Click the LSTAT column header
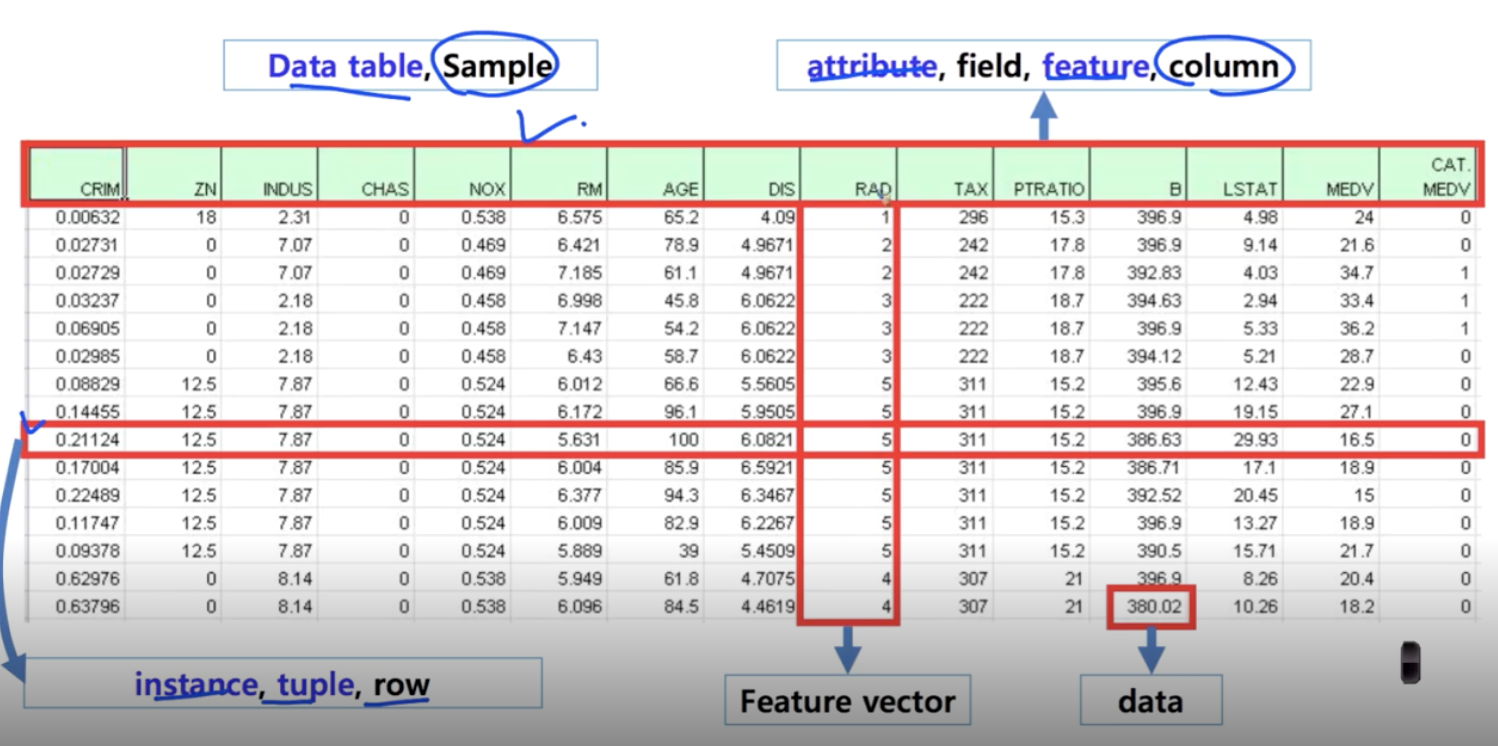 pyautogui.click(x=1234, y=175)
